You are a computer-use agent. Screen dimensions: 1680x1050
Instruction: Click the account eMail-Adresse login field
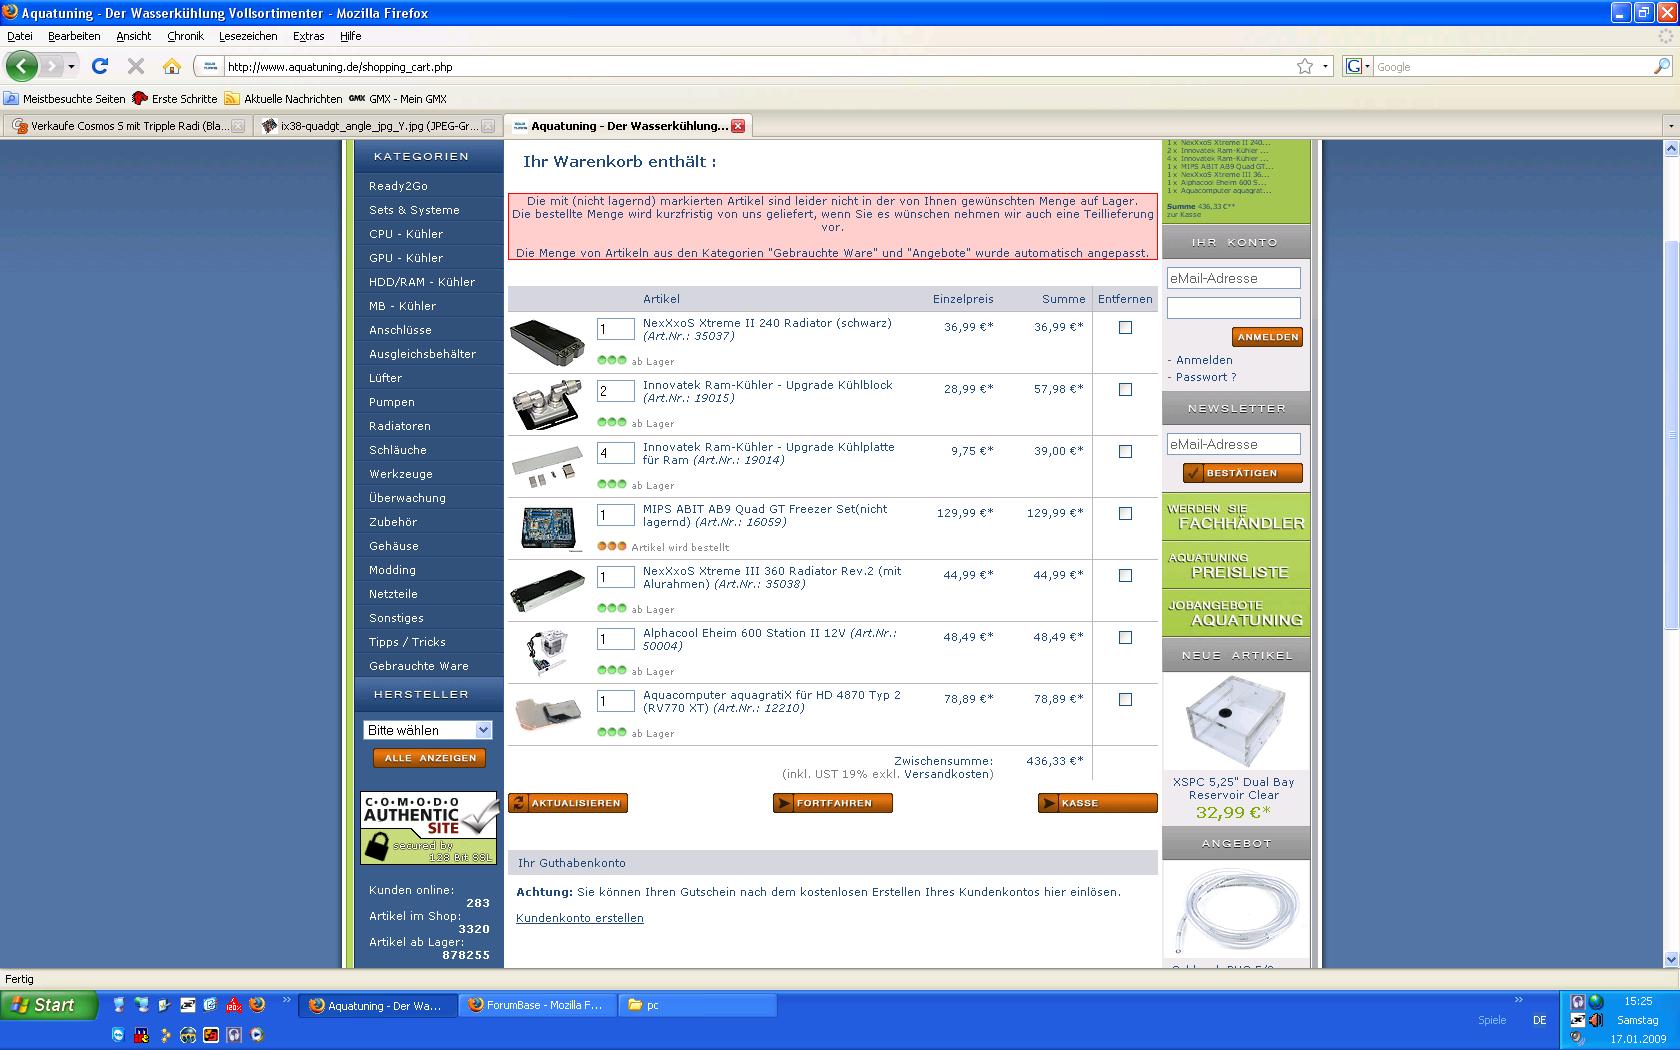pyautogui.click(x=1234, y=278)
